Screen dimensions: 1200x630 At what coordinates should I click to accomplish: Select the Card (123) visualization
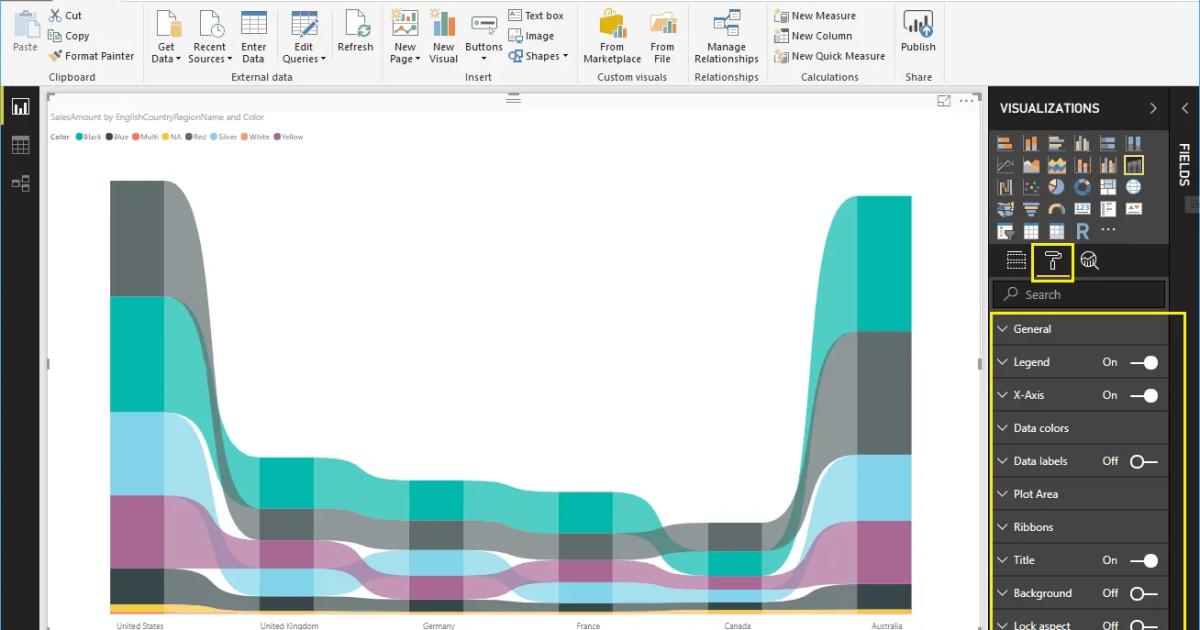point(1082,209)
